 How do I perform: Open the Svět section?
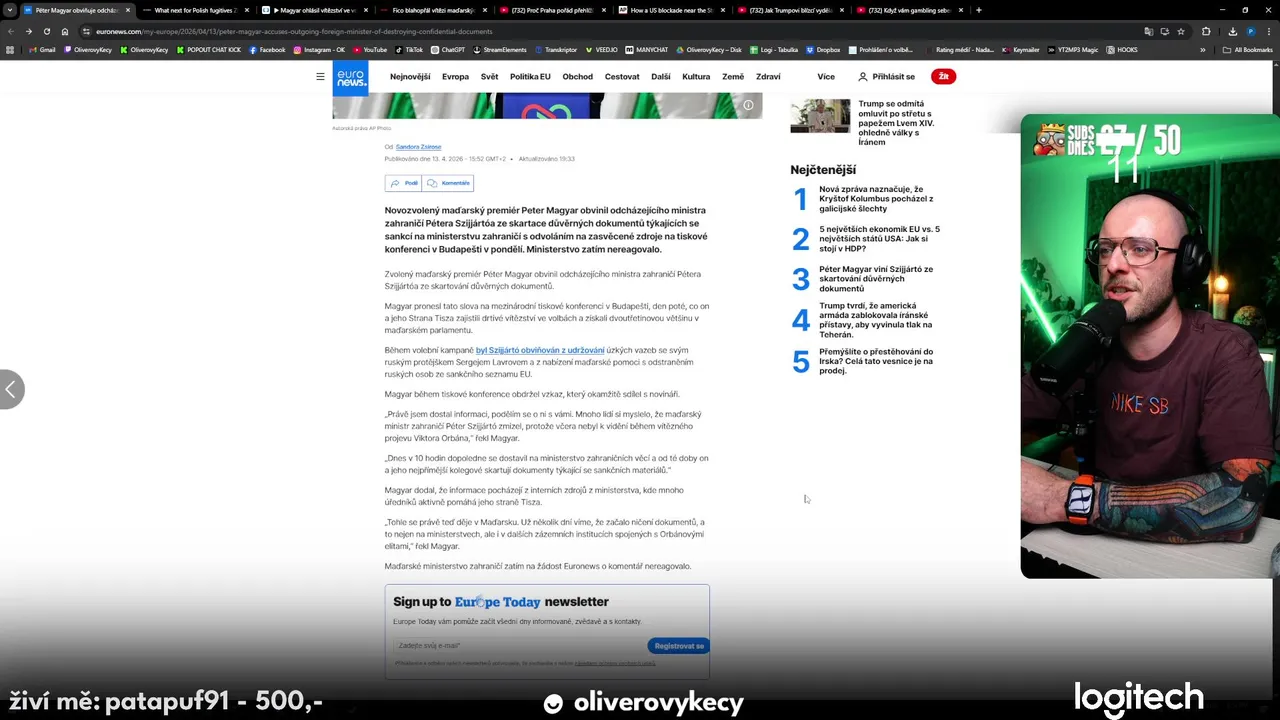click(x=489, y=77)
